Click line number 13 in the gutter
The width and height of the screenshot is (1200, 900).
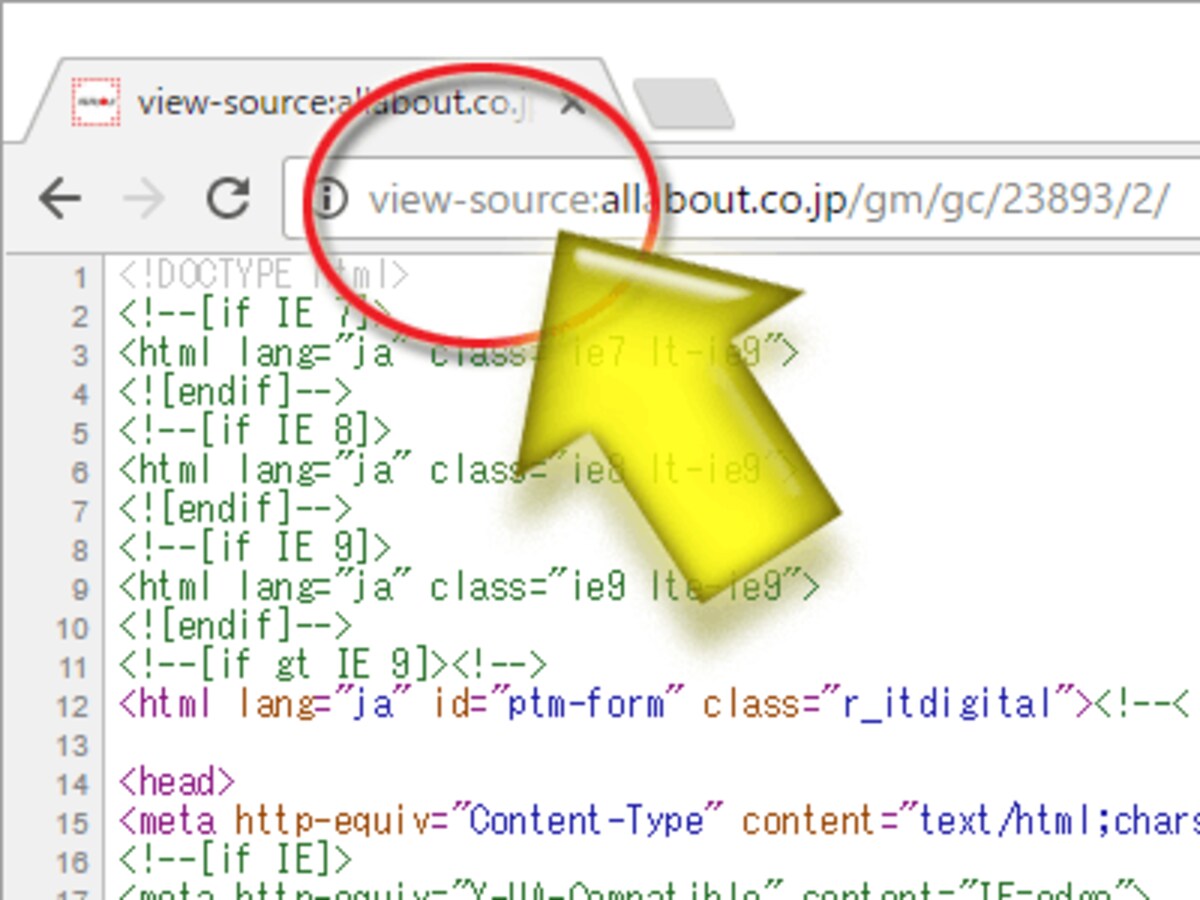[71, 745]
